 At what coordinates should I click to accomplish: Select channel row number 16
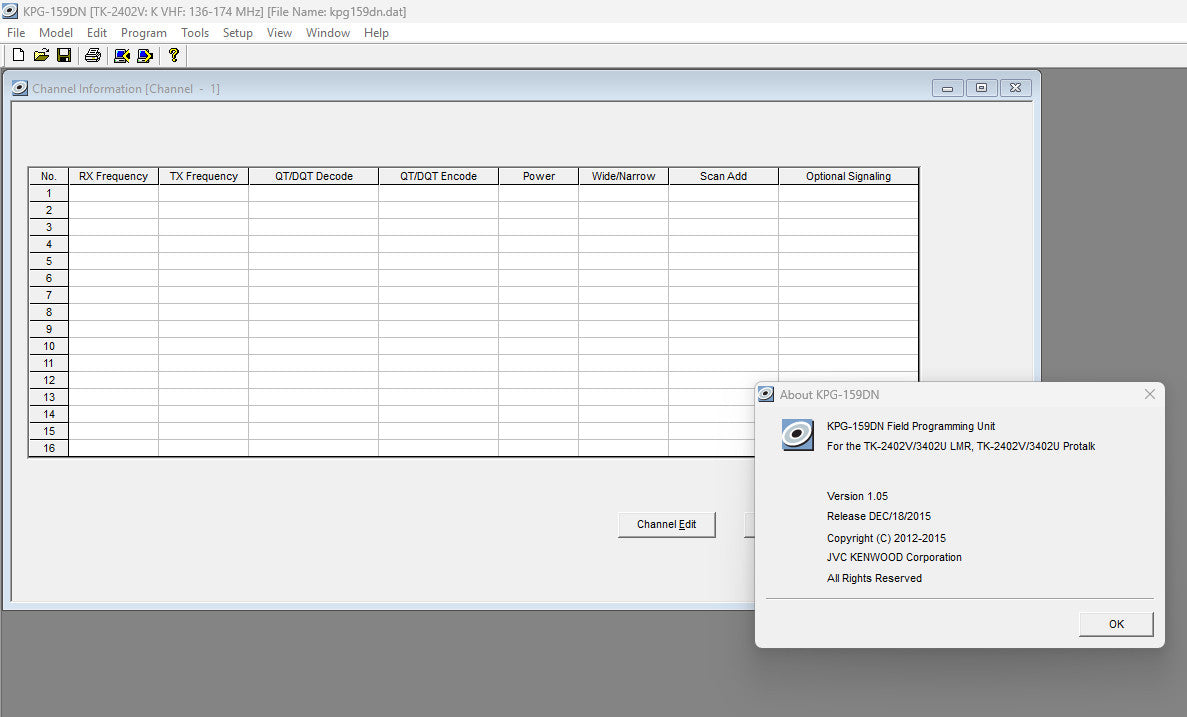click(48, 448)
